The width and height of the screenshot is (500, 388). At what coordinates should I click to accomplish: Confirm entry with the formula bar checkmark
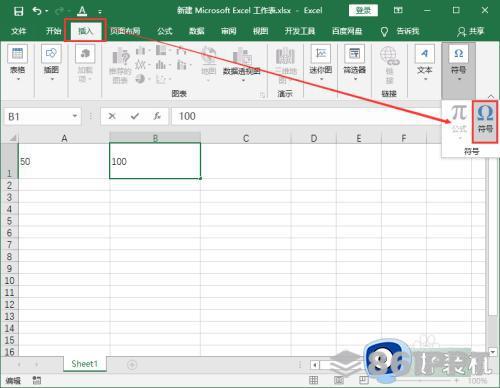tap(135, 116)
